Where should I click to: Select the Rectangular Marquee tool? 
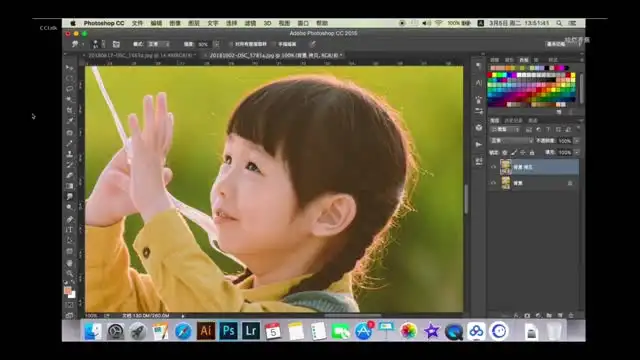pyautogui.click(x=70, y=78)
